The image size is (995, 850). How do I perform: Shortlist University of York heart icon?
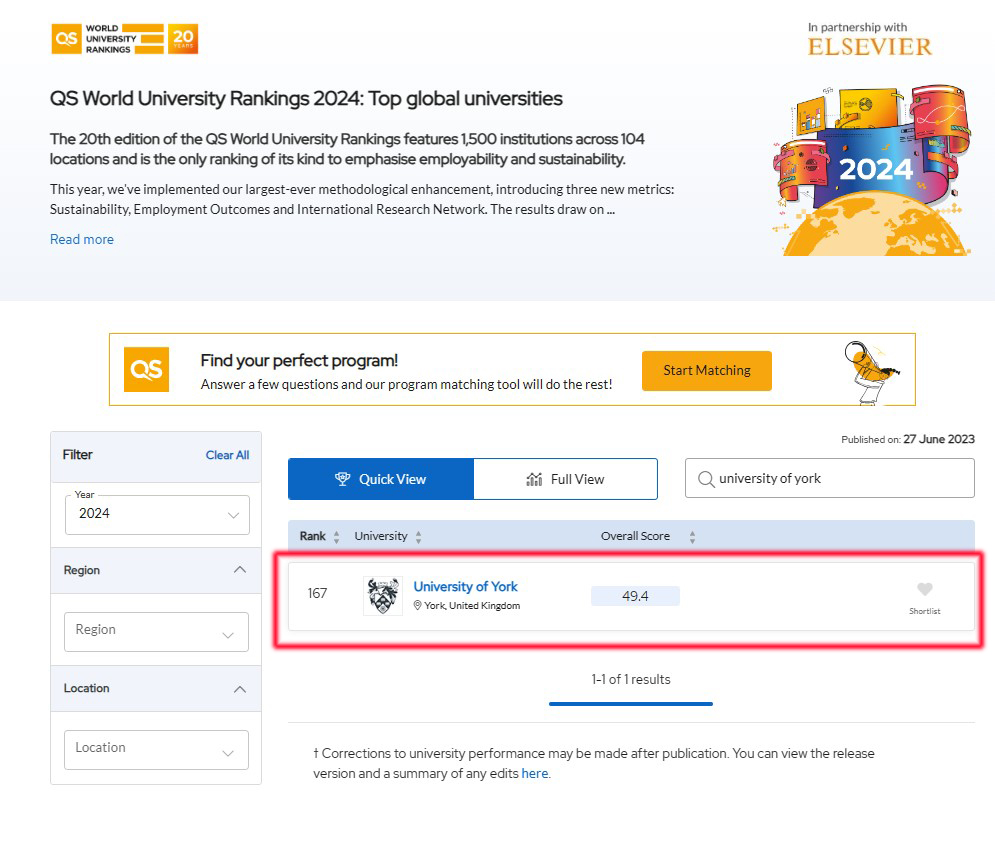click(x=925, y=590)
